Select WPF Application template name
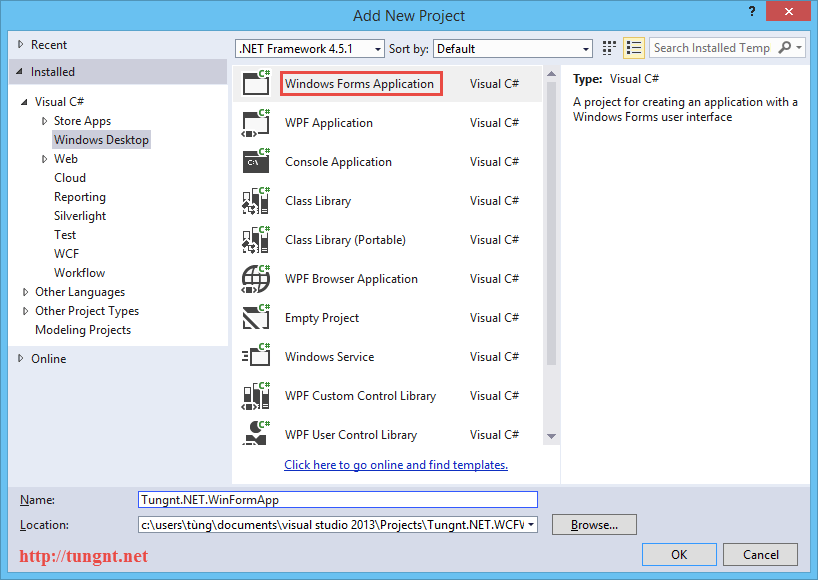 [x=329, y=123]
